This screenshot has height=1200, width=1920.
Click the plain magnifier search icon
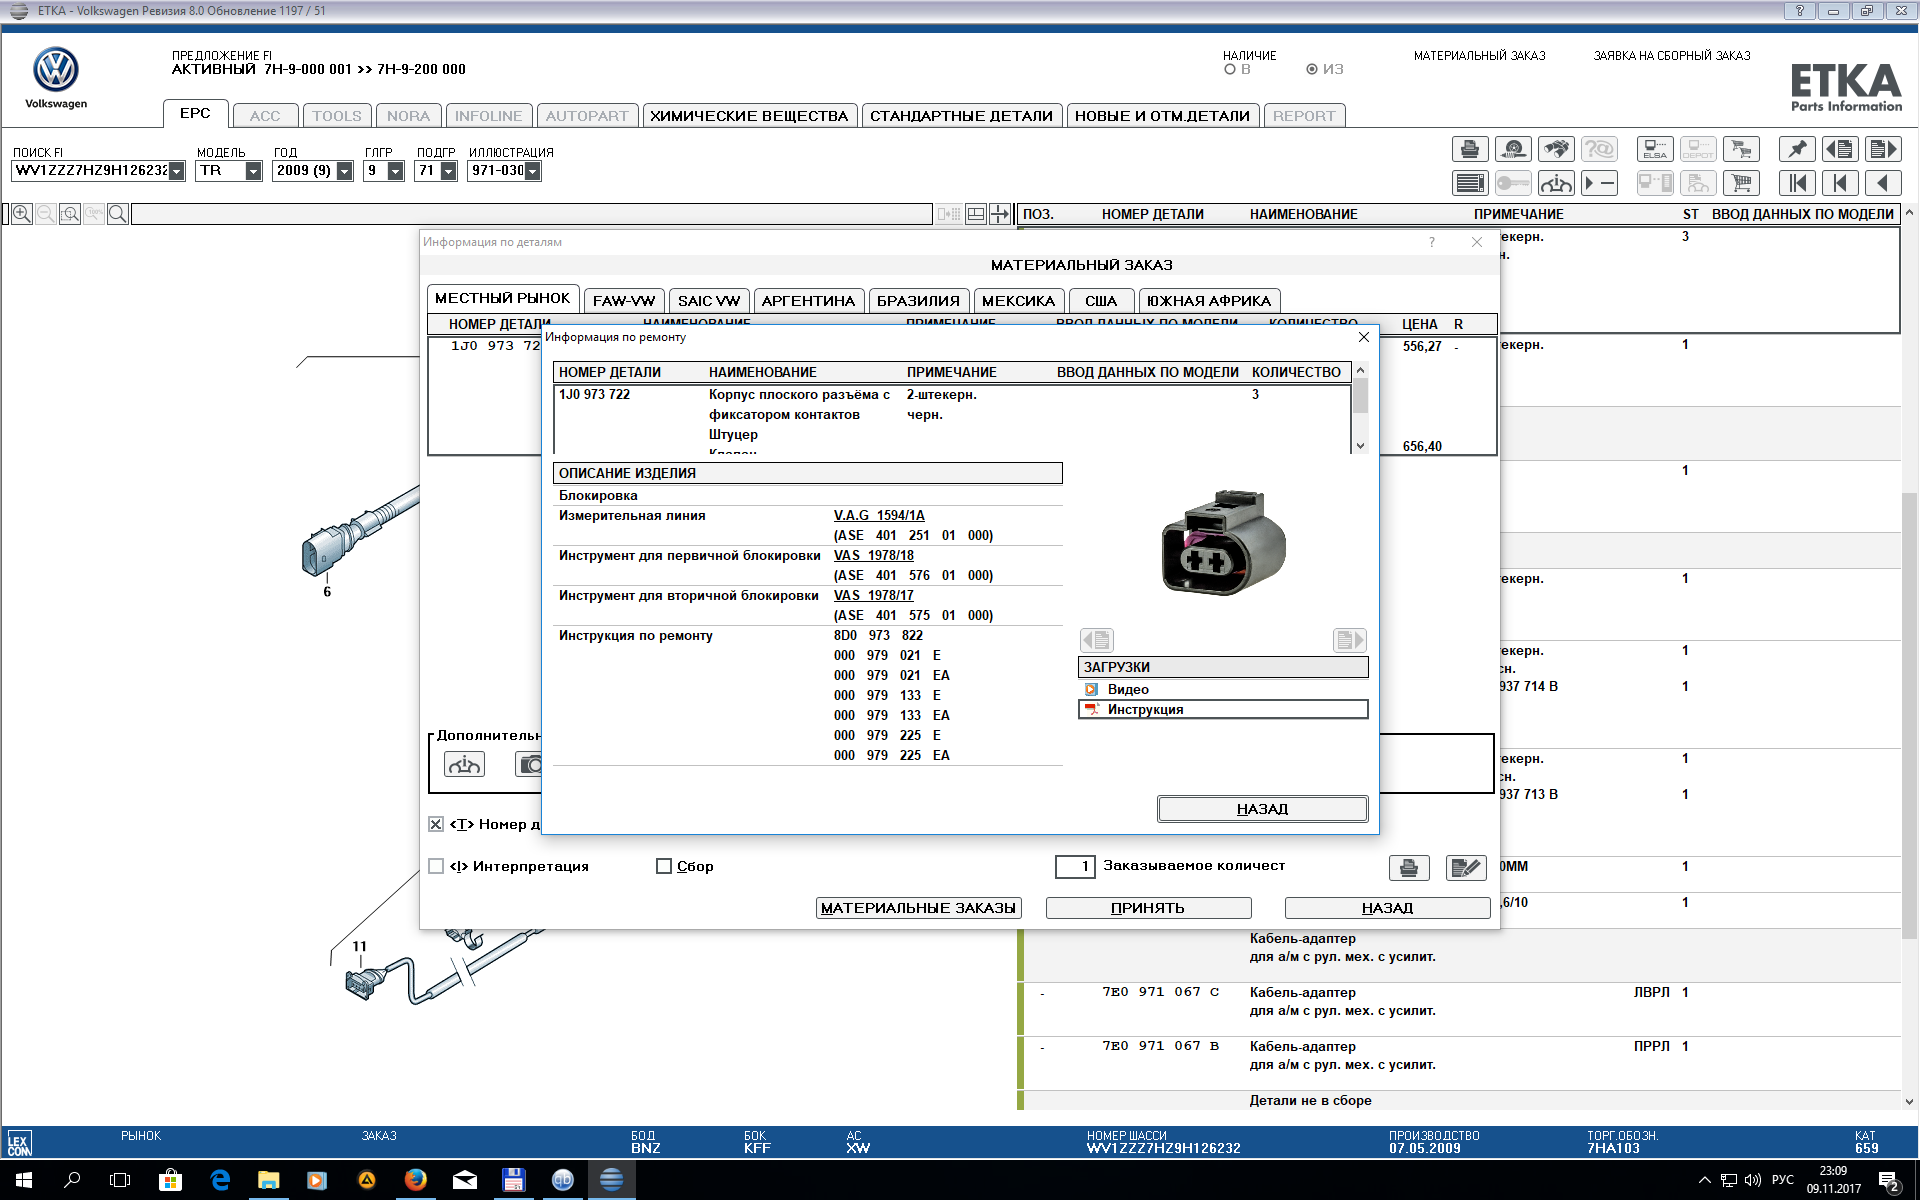[x=118, y=214]
